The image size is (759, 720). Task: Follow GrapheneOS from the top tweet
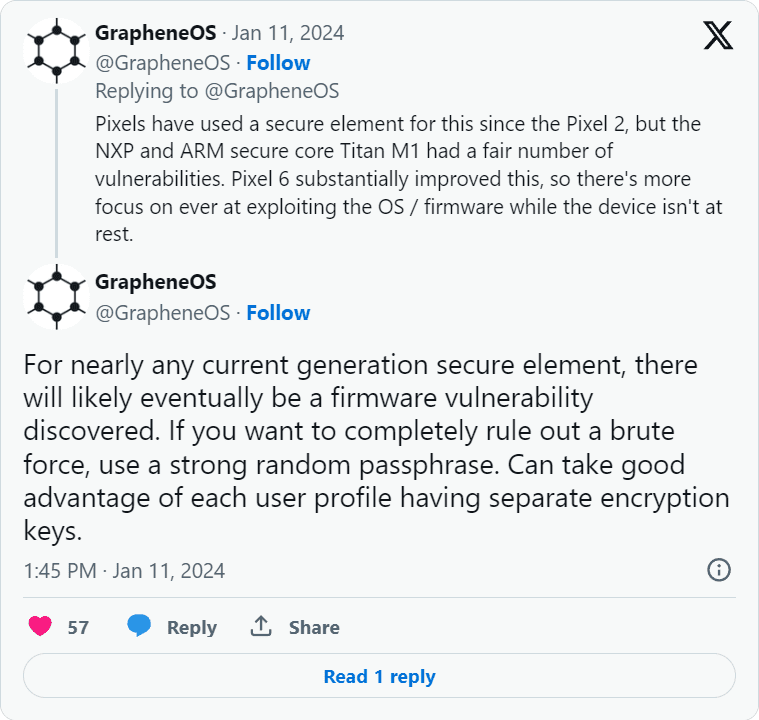(x=278, y=62)
